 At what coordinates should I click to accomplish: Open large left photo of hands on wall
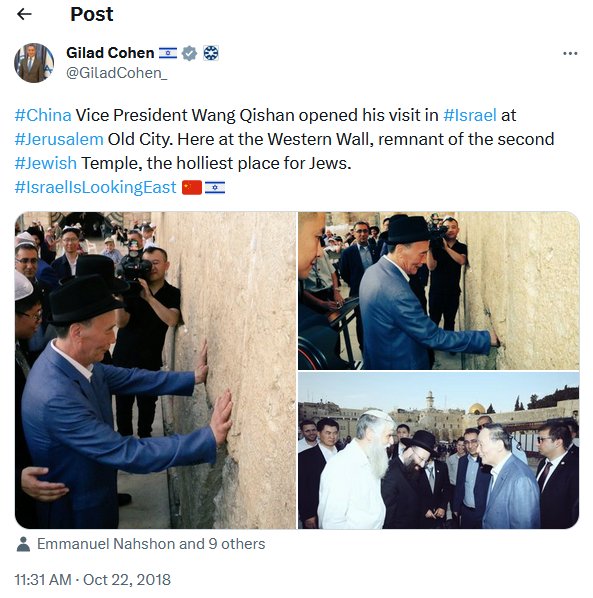[x=156, y=370]
